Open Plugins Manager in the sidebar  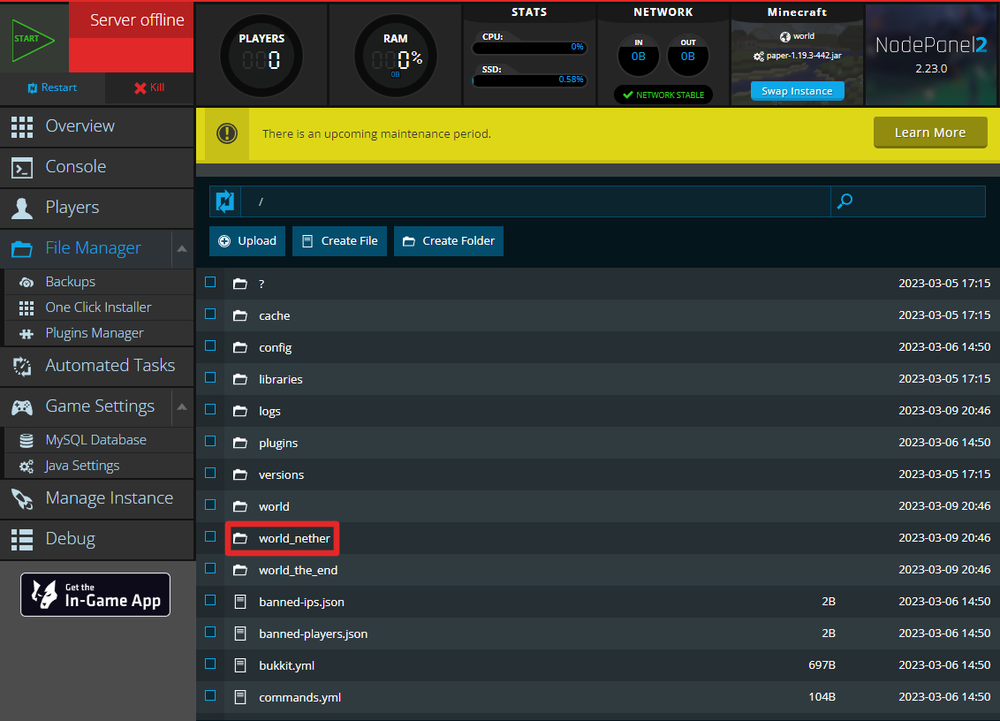tap(94, 333)
